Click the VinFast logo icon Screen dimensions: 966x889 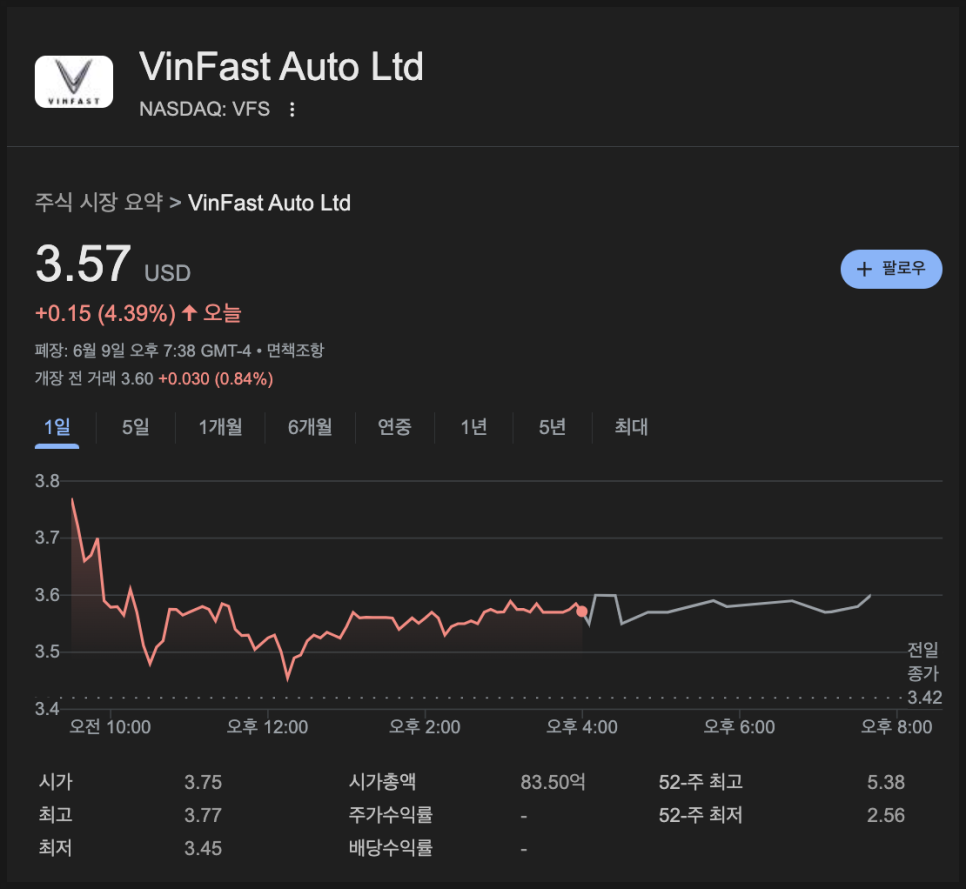[74, 82]
